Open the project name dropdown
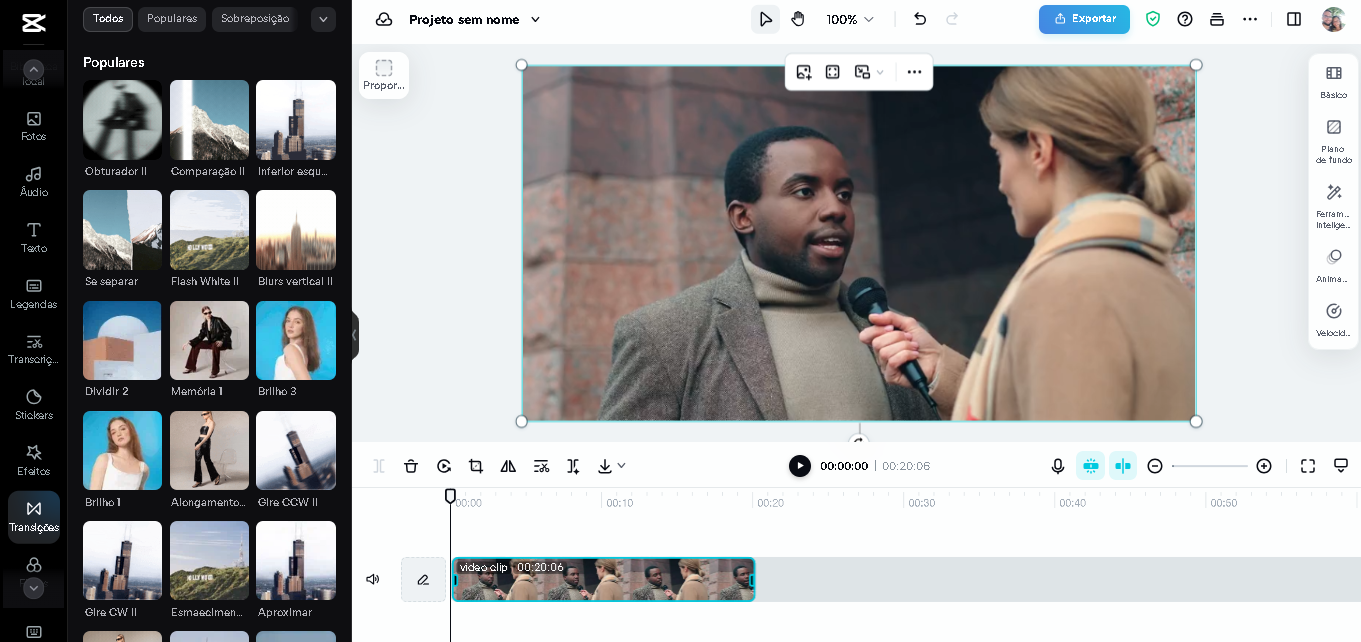1361x642 pixels. (535, 19)
